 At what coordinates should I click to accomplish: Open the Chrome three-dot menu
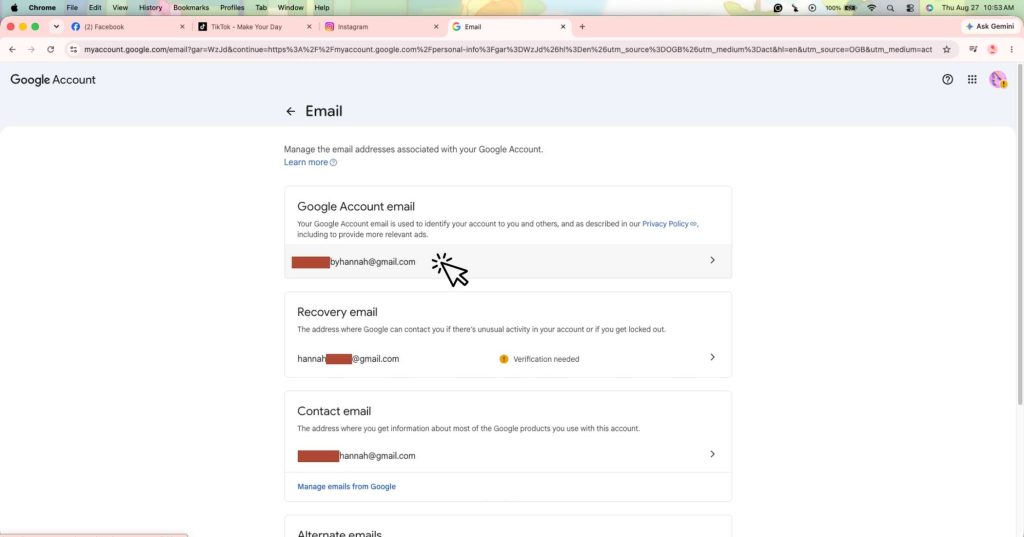tap(1012, 49)
